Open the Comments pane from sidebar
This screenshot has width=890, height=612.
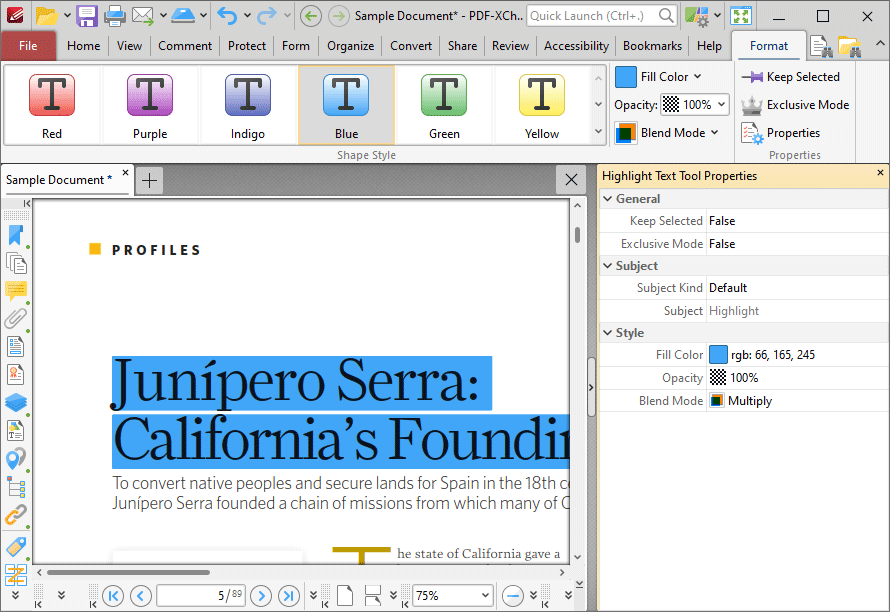[16, 291]
